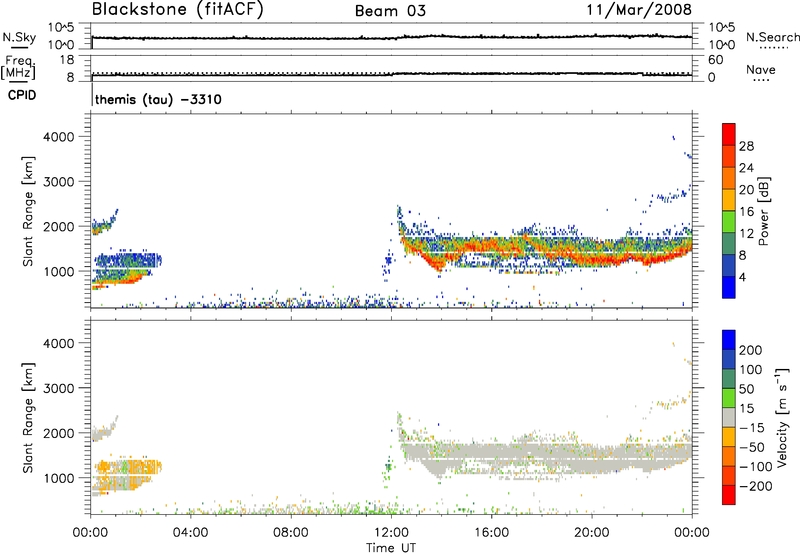The width and height of the screenshot is (800, 554).
Task: Click the Beam 03 label
Action: point(390,11)
